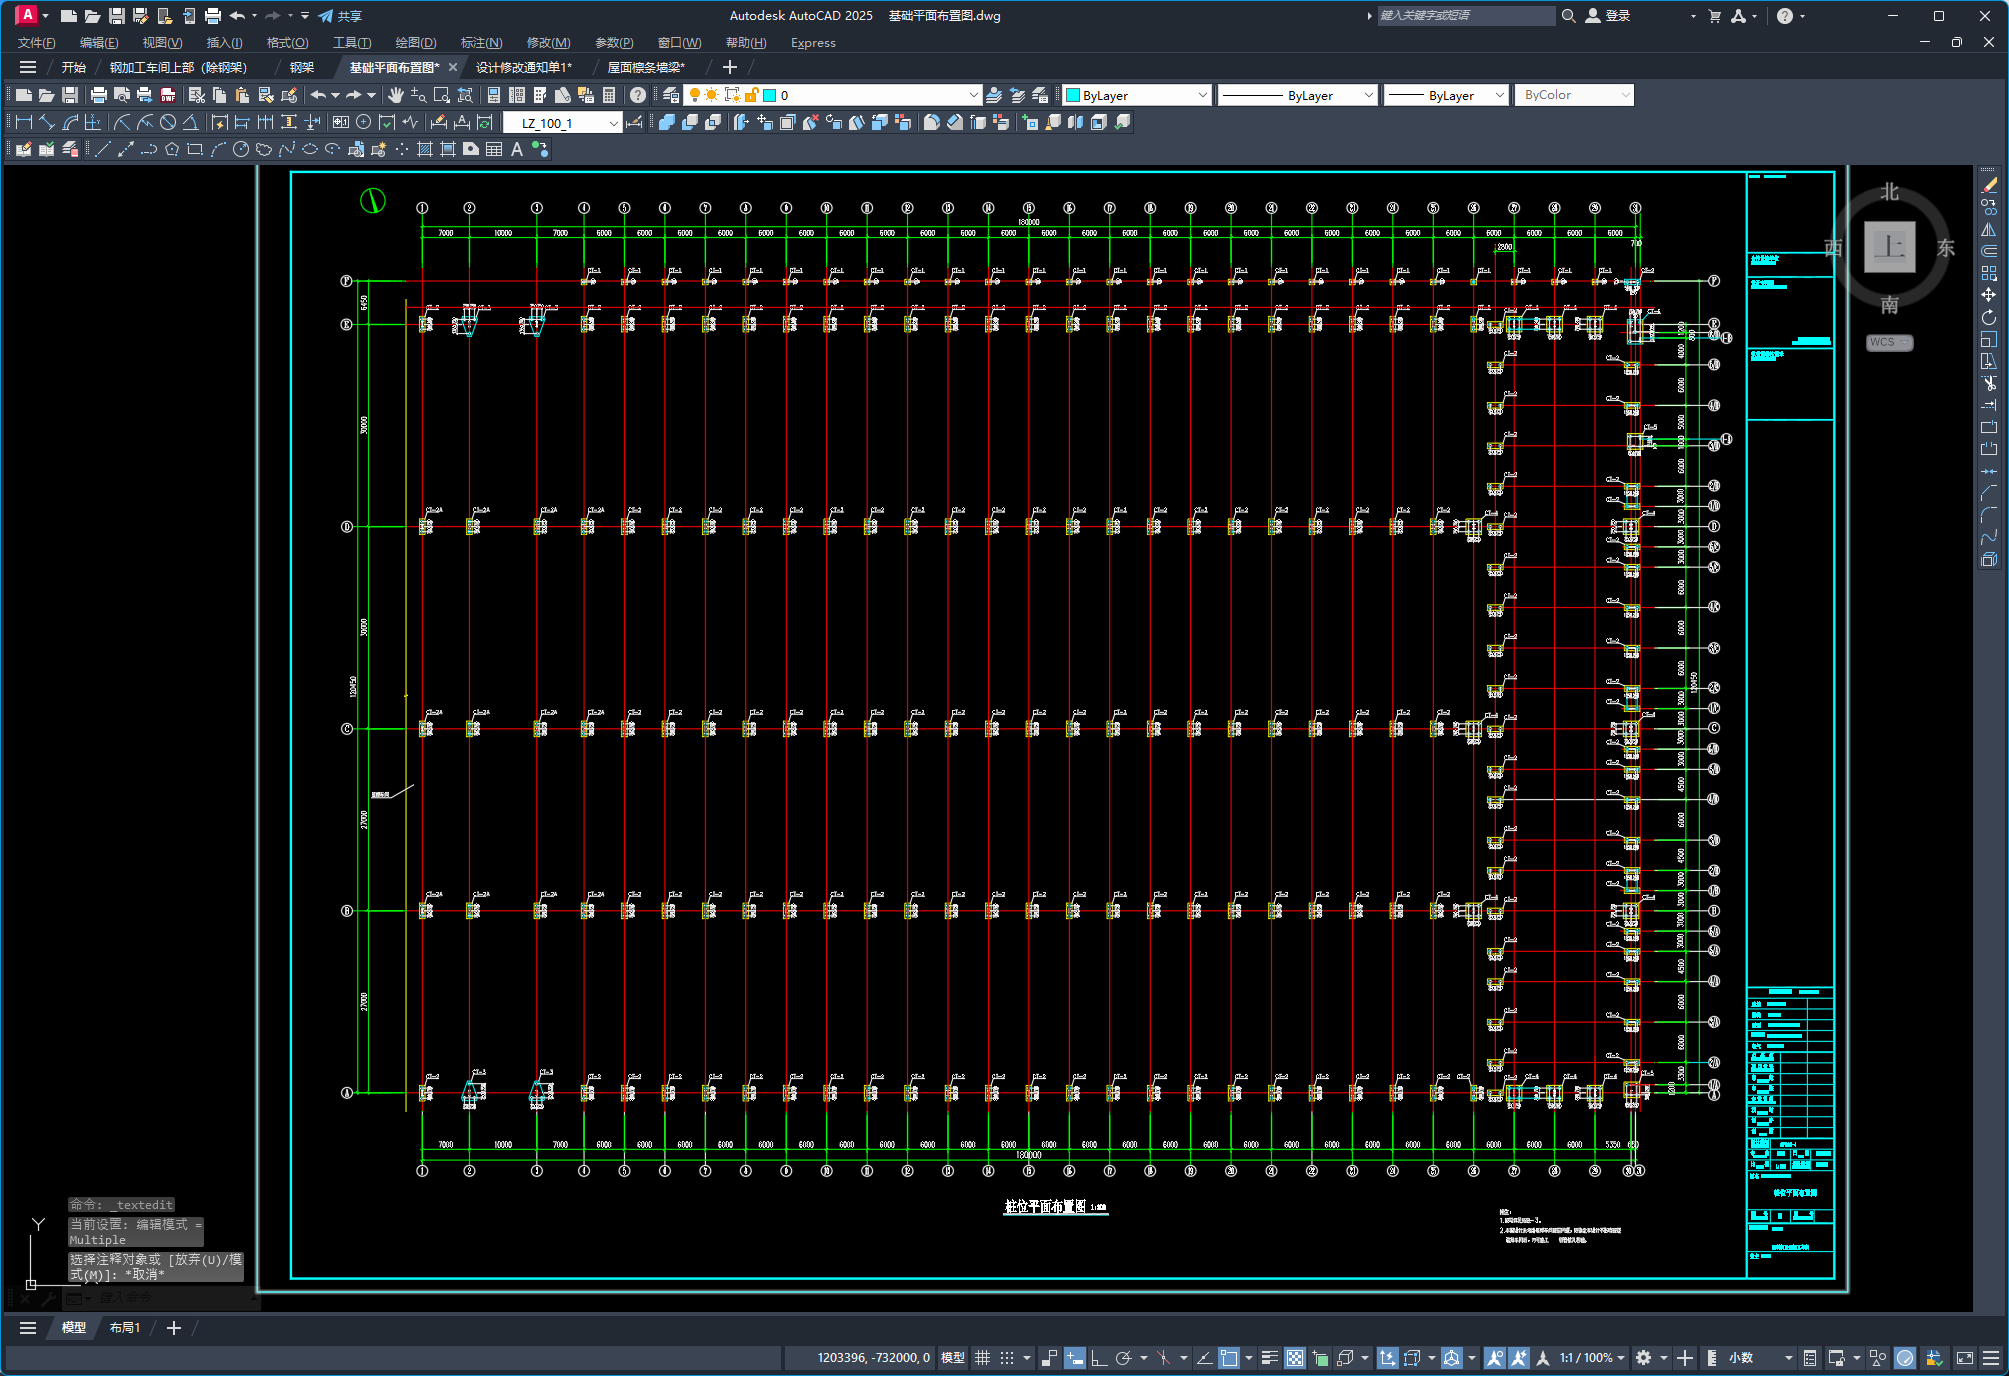Open the Hatch tool
The image size is (2009, 1376).
(x=424, y=149)
